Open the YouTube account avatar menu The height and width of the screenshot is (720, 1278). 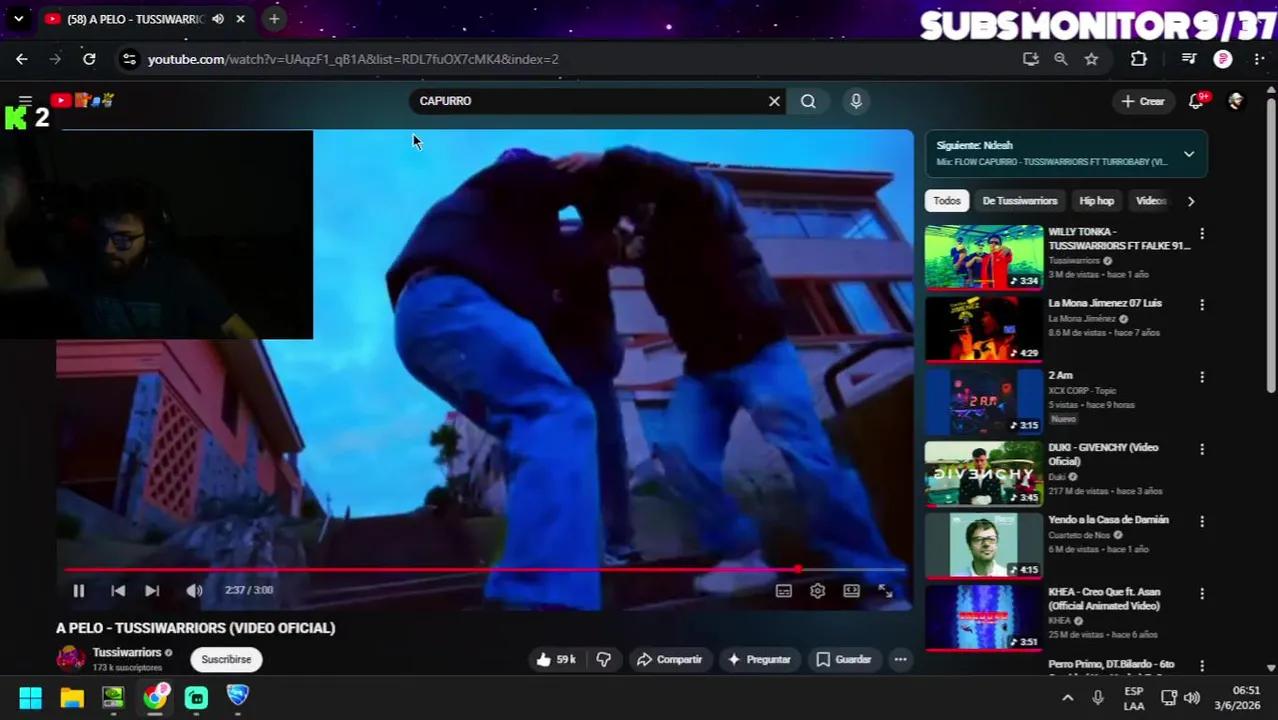pyautogui.click(x=1236, y=101)
